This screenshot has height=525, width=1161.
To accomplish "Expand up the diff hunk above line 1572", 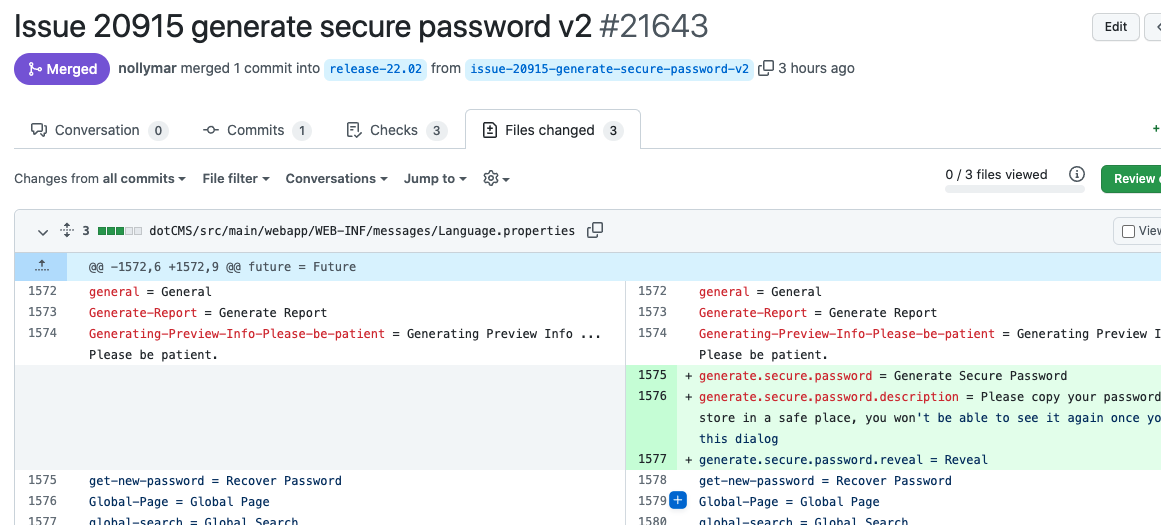I will 41,266.
